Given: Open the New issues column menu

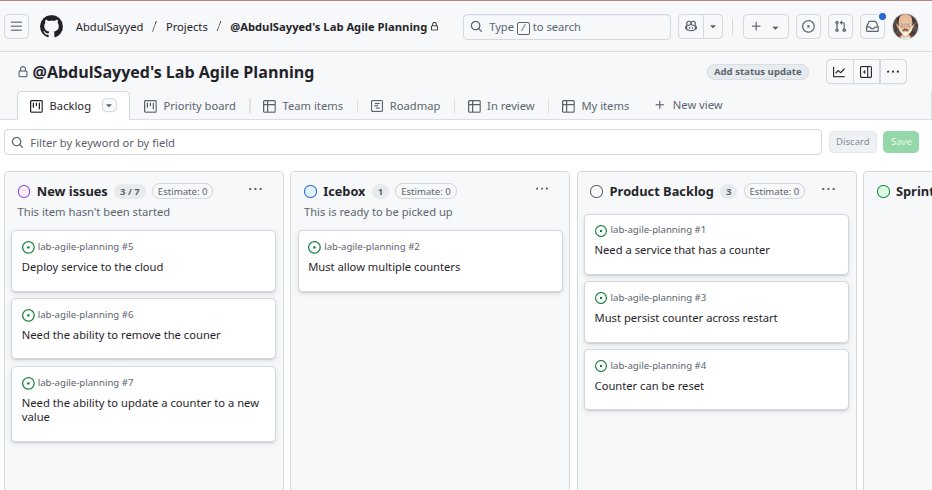Looking at the screenshot, I should coord(256,190).
